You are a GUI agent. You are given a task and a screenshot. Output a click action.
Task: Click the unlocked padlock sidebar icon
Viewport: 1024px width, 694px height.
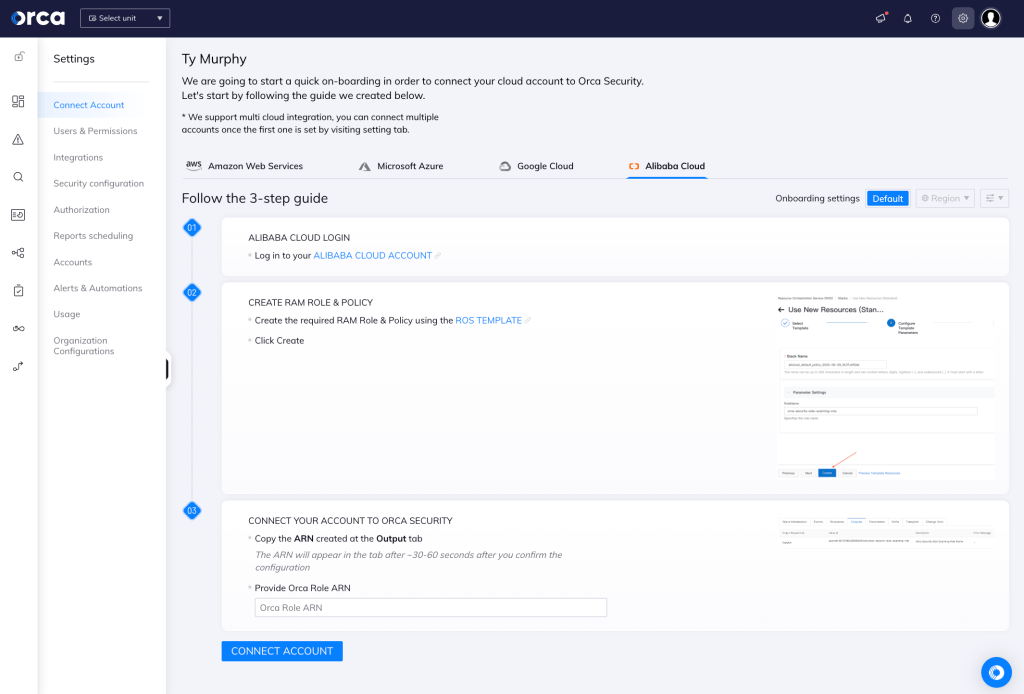[x=19, y=57]
